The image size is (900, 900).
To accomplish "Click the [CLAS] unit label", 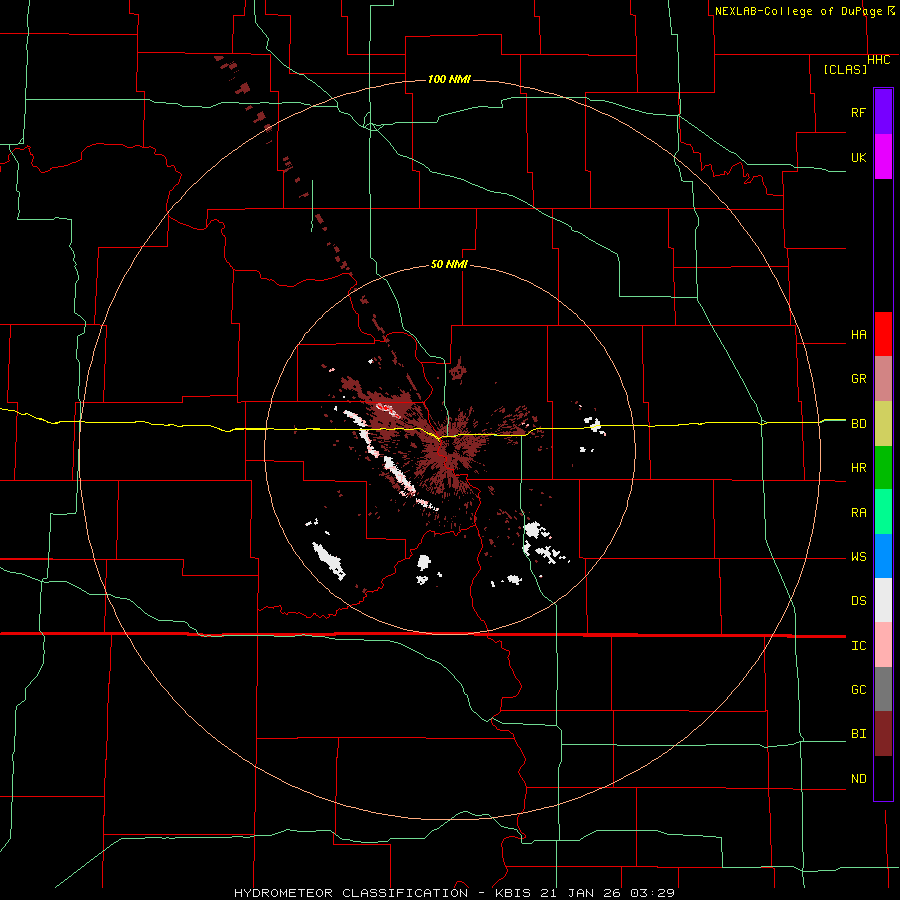I will 845,69.
